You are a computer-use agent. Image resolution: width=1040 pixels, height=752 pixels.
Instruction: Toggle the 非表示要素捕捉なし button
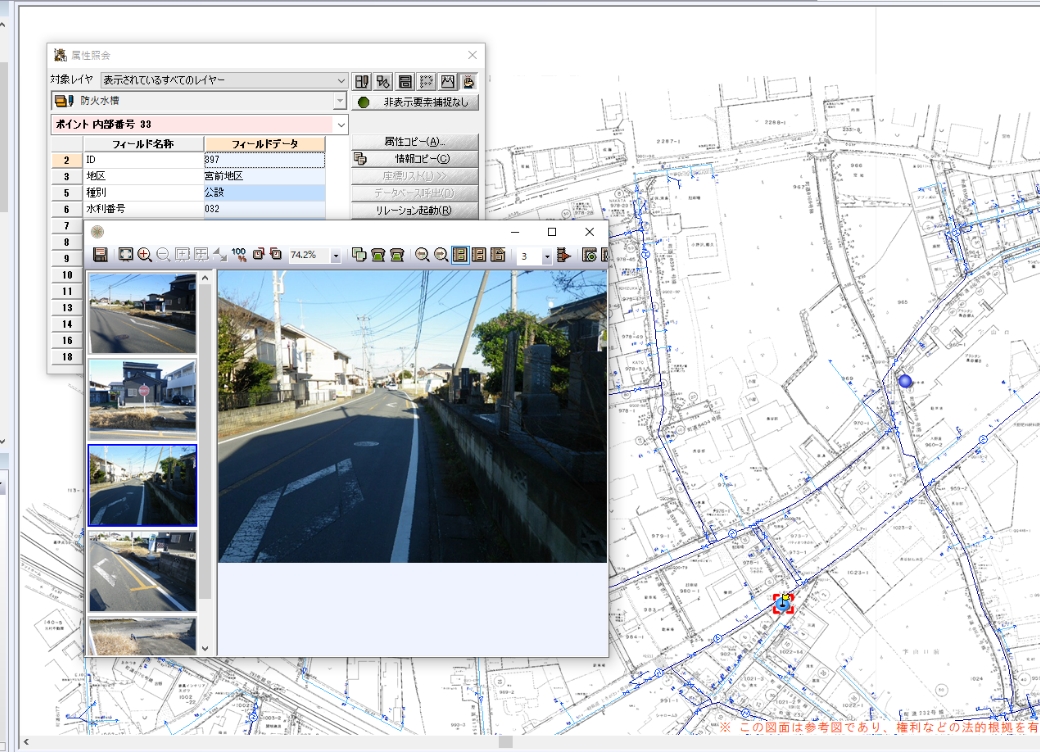point(416,102)
